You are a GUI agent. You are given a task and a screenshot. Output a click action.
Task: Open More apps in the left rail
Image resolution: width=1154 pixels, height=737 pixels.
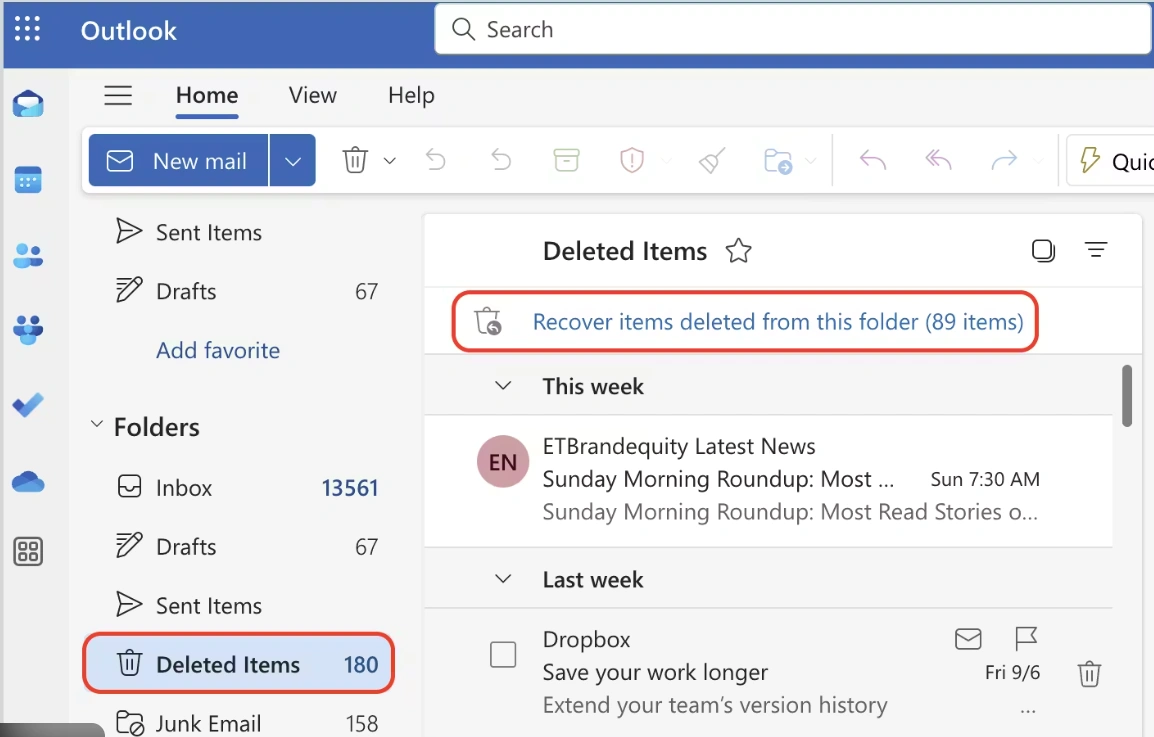coord(28,551)
